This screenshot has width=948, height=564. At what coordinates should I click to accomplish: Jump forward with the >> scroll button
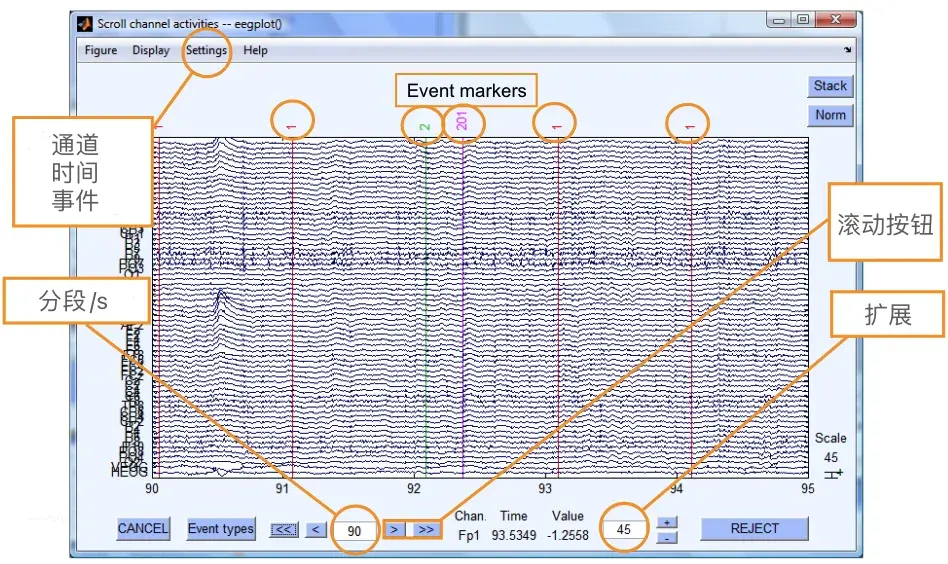pyautogui.click(x=425, y=530)
